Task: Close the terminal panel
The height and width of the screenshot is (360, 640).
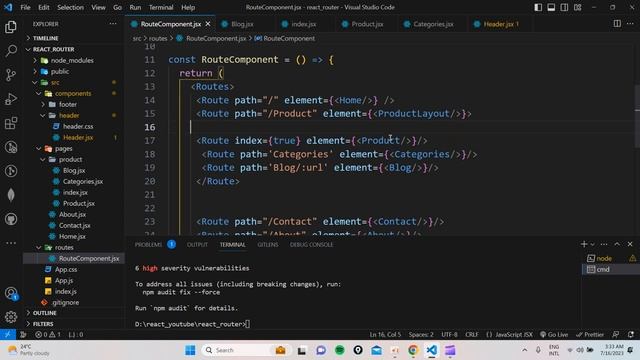Action: [630, 244]
